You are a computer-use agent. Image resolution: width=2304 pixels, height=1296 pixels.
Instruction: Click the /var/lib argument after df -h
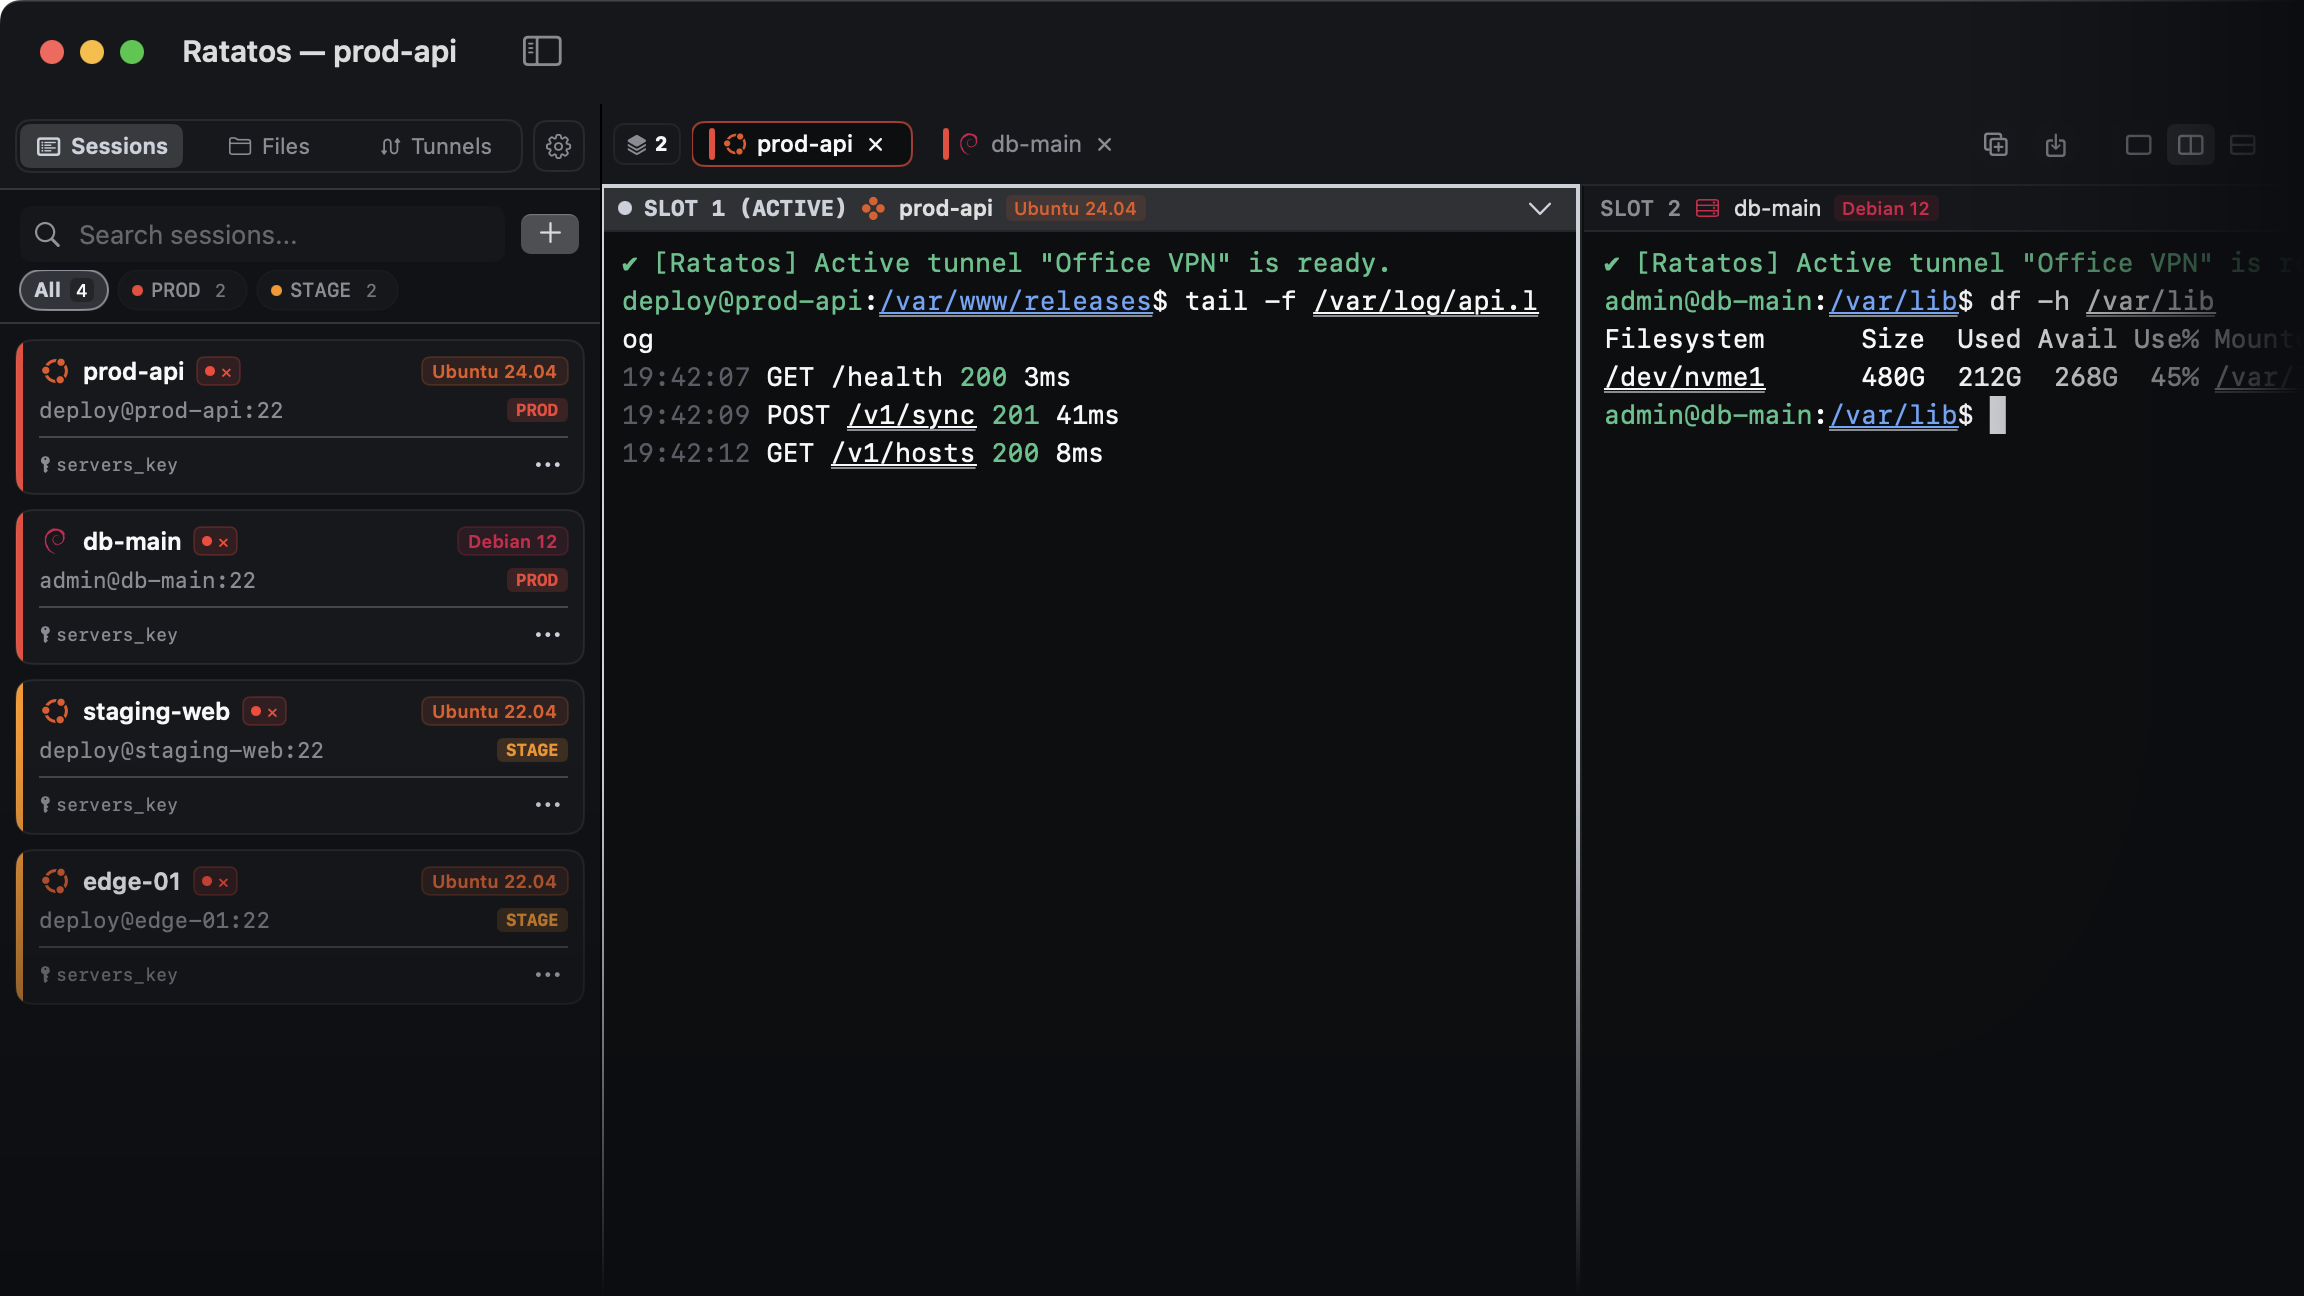pyautogui.click(x=2150, y=301)
